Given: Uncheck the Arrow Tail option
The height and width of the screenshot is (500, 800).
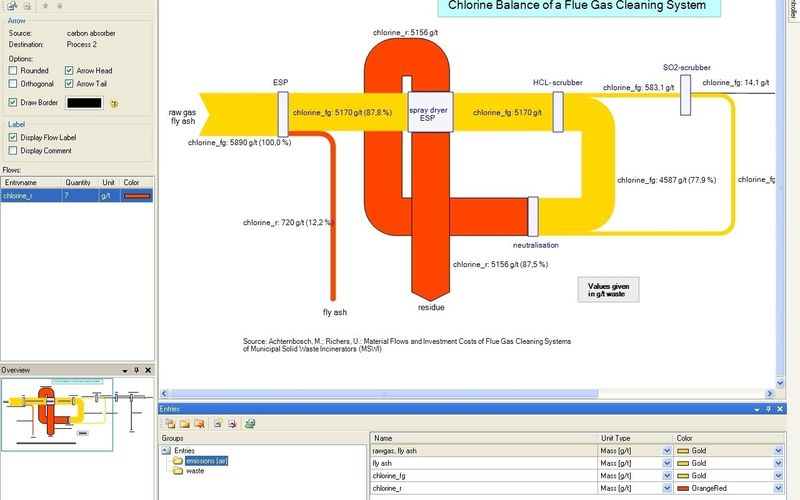Looking at the screenshot, I should 69,84.
